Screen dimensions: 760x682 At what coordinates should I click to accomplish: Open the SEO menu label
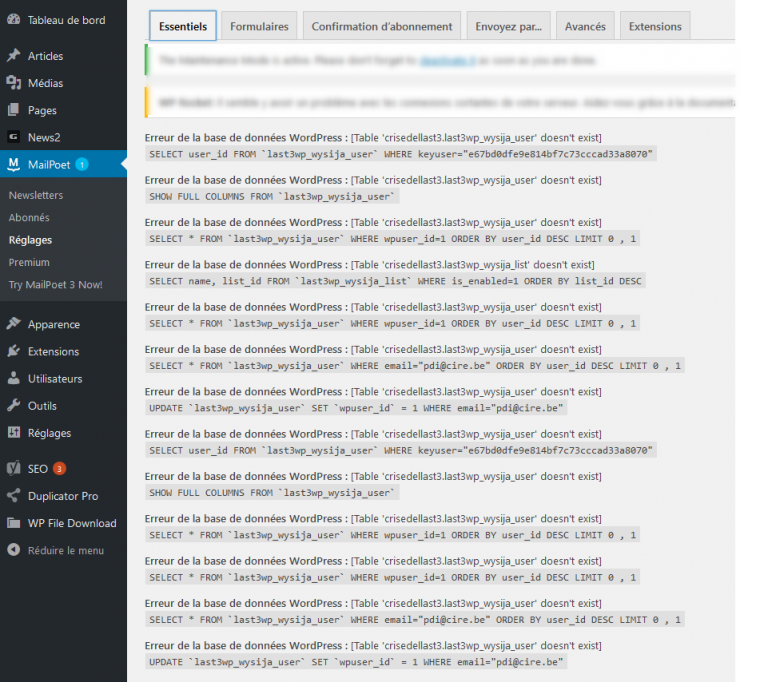(38, 469)
